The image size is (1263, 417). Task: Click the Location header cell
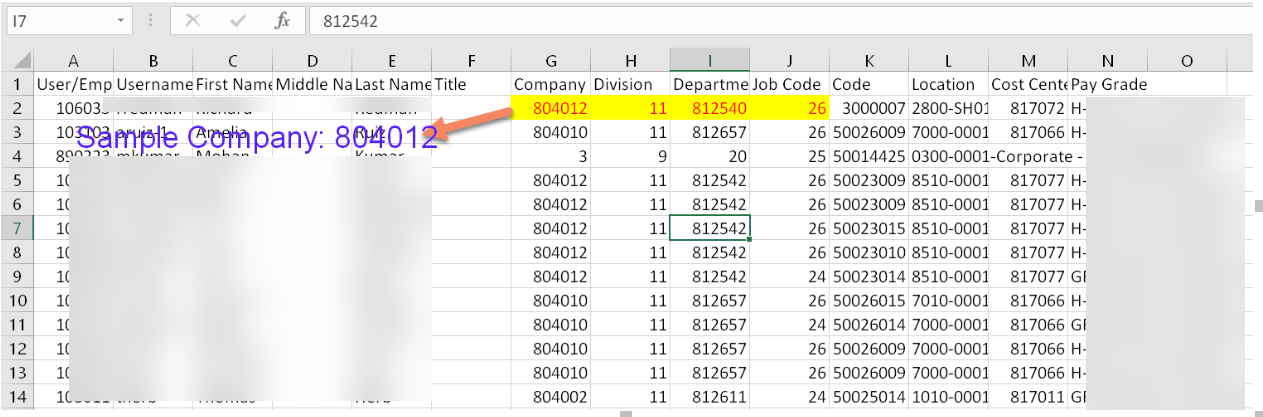(x=948, y=85)
